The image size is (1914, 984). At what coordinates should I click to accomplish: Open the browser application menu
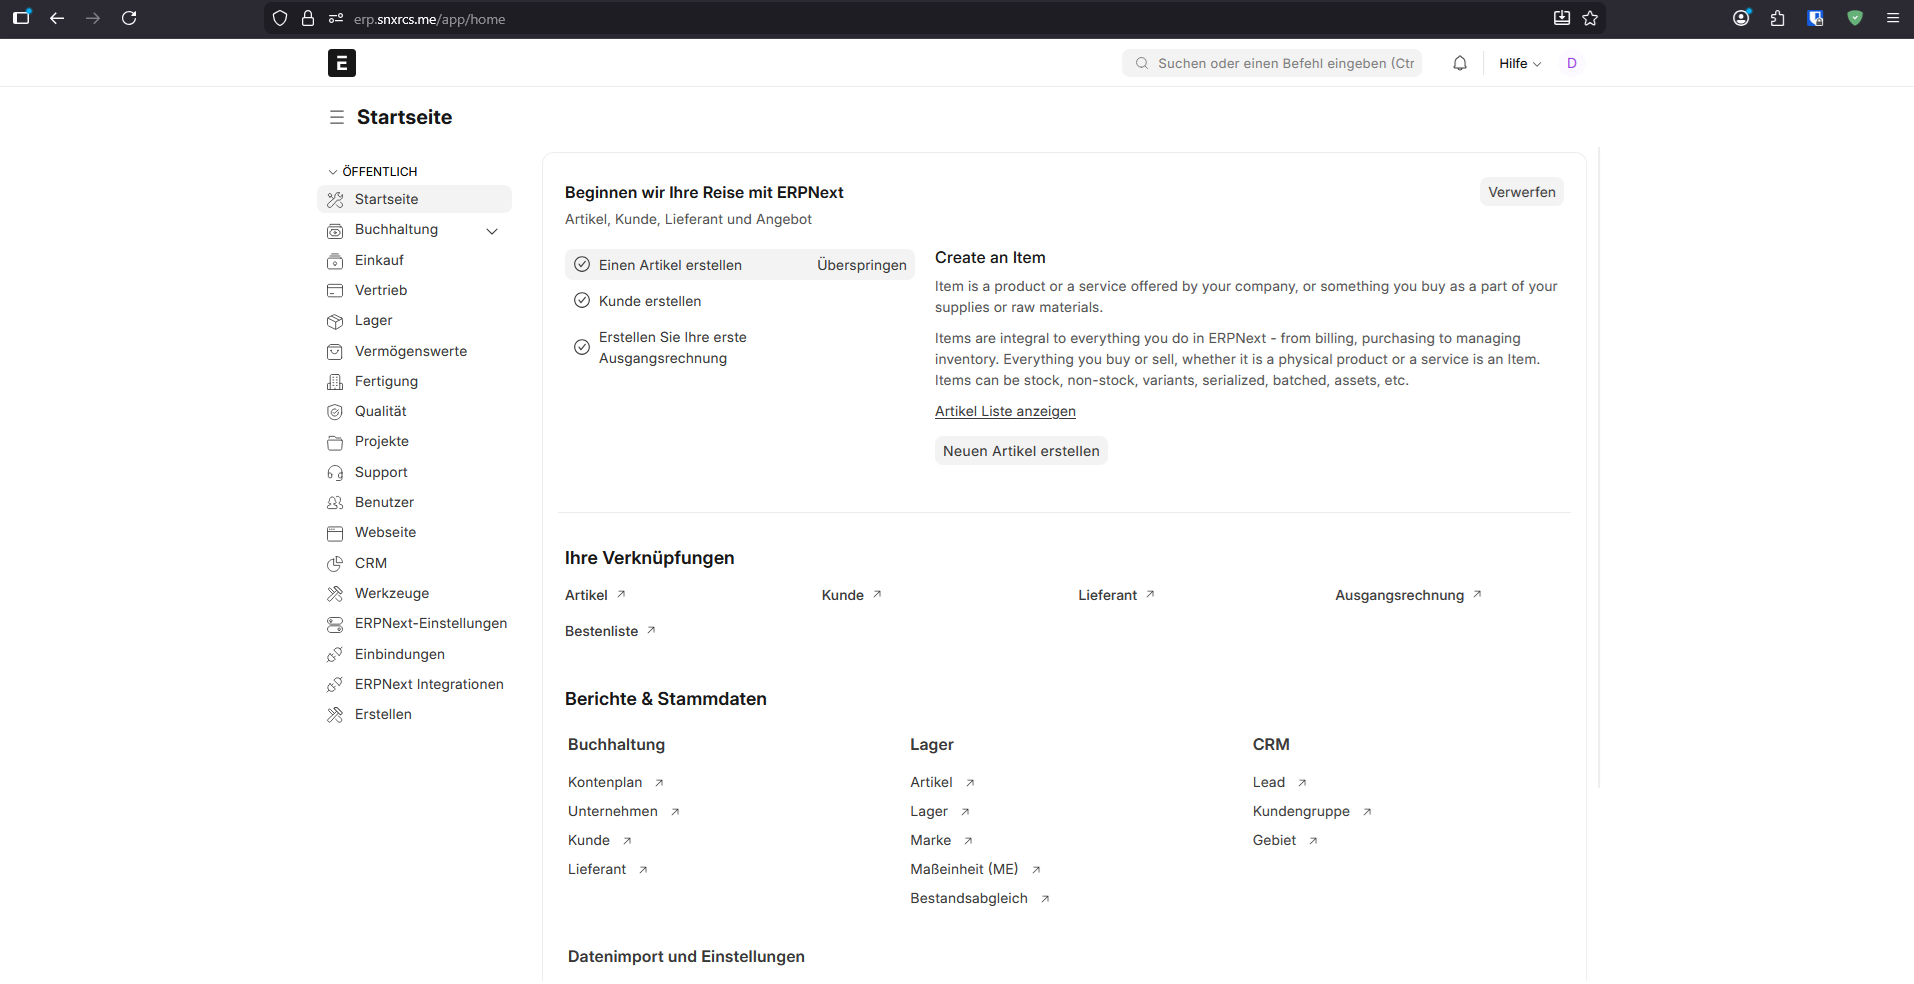1893,18
